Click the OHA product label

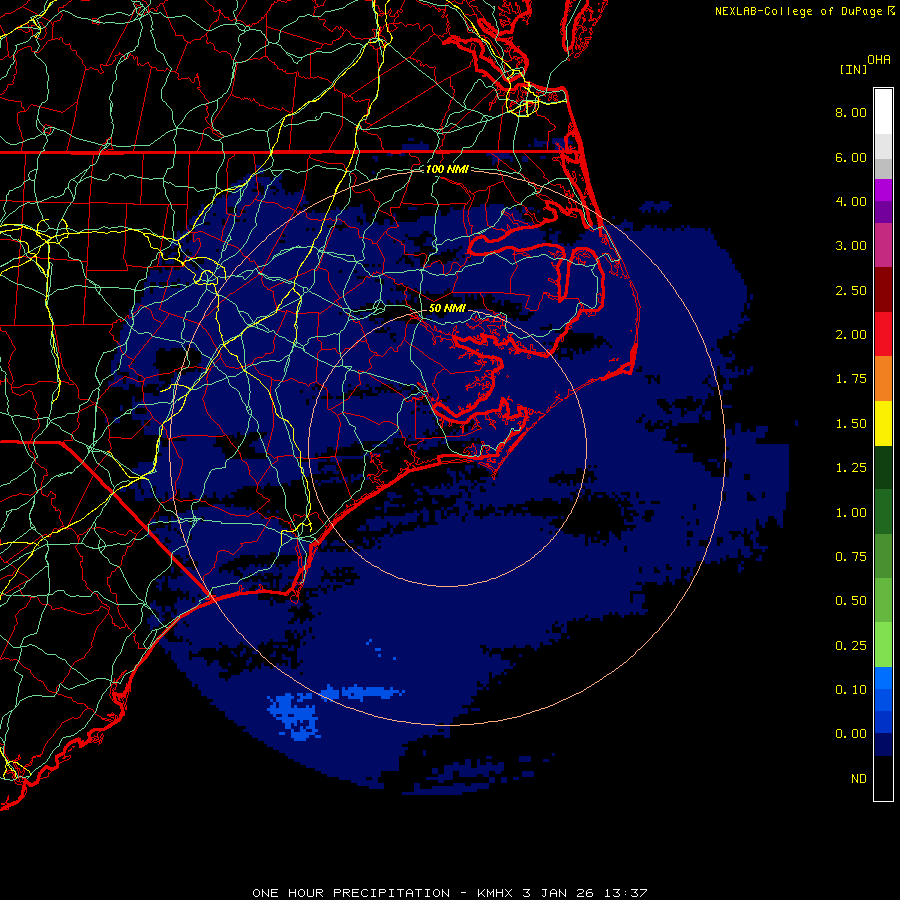tap(879, 60)
